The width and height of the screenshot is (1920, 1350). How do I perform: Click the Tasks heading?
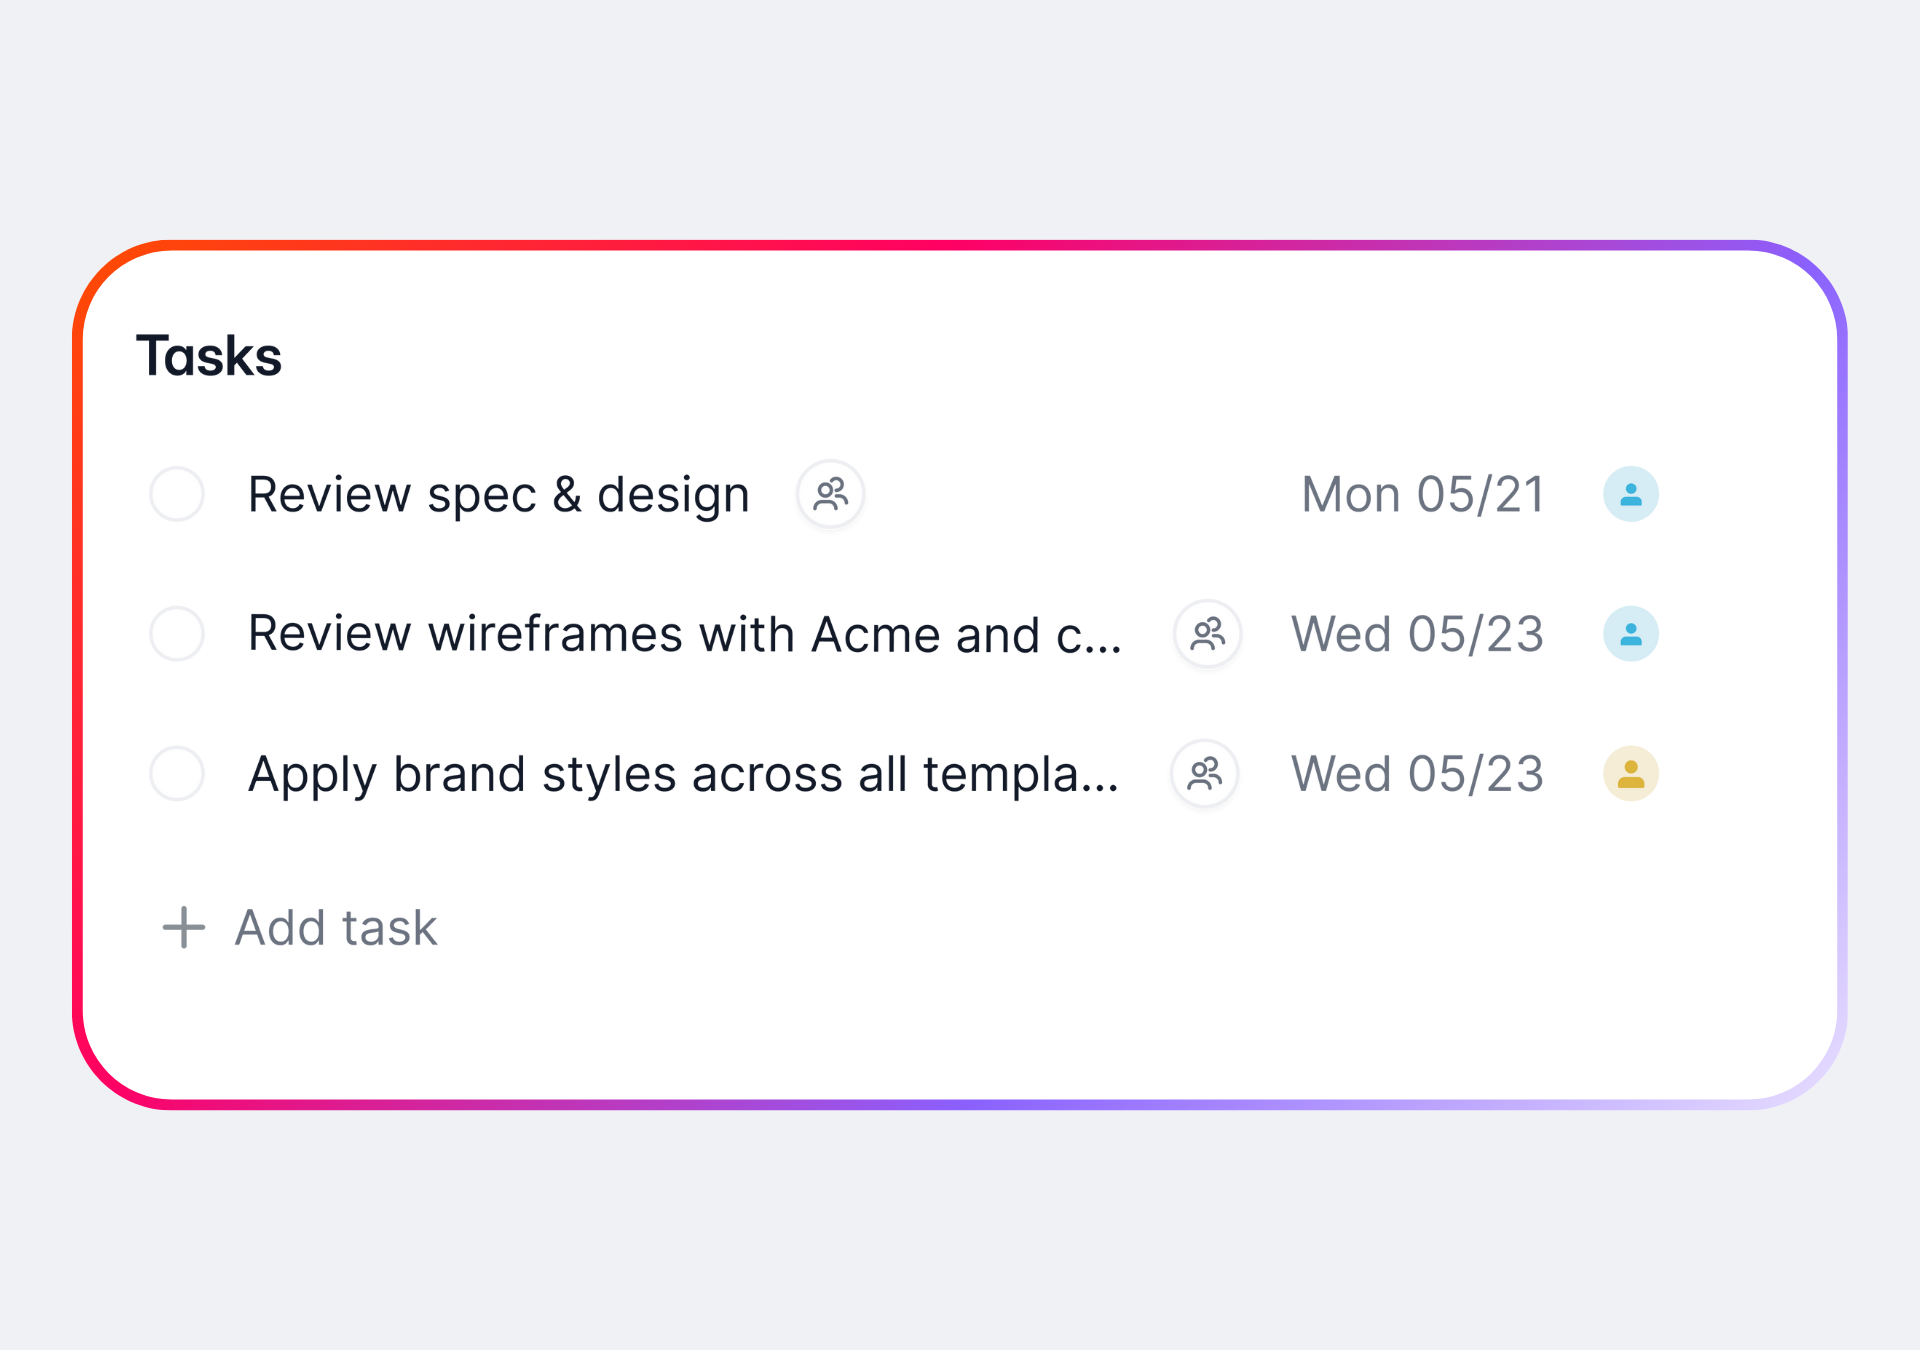point(209,356)
